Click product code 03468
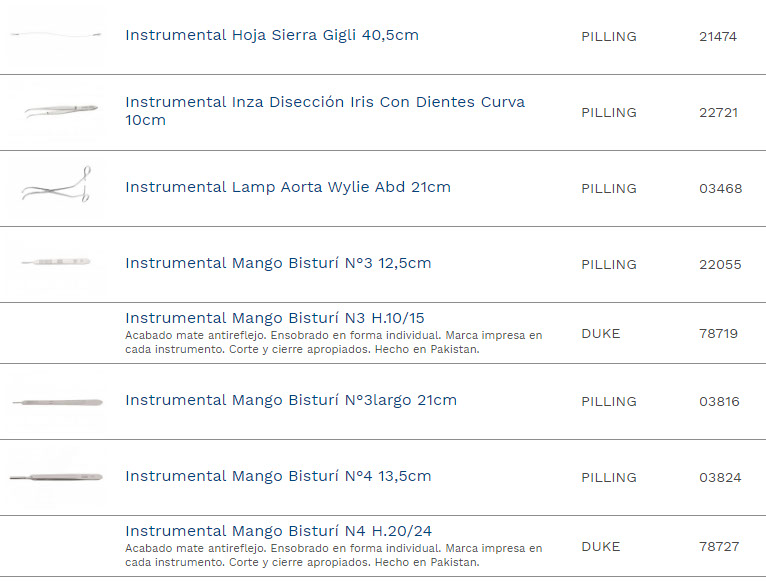The image size is (766, 583). tap(720, 188)
